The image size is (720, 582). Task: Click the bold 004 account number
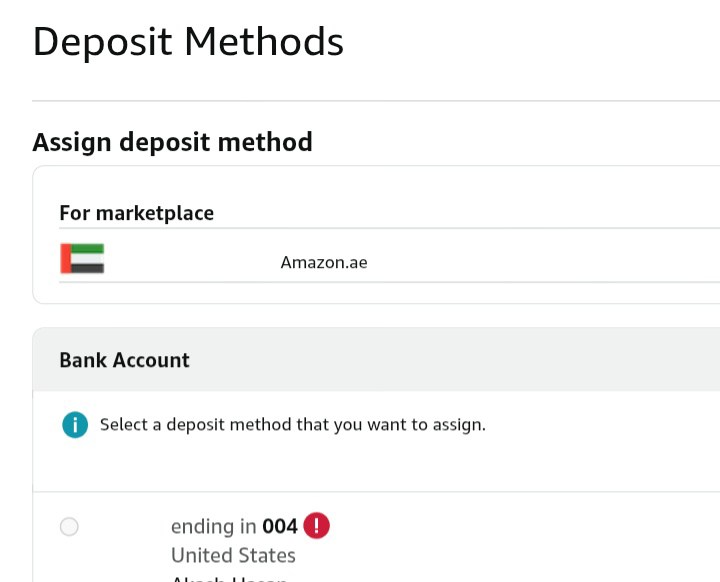pyautogui.click(x=280, y=526)
